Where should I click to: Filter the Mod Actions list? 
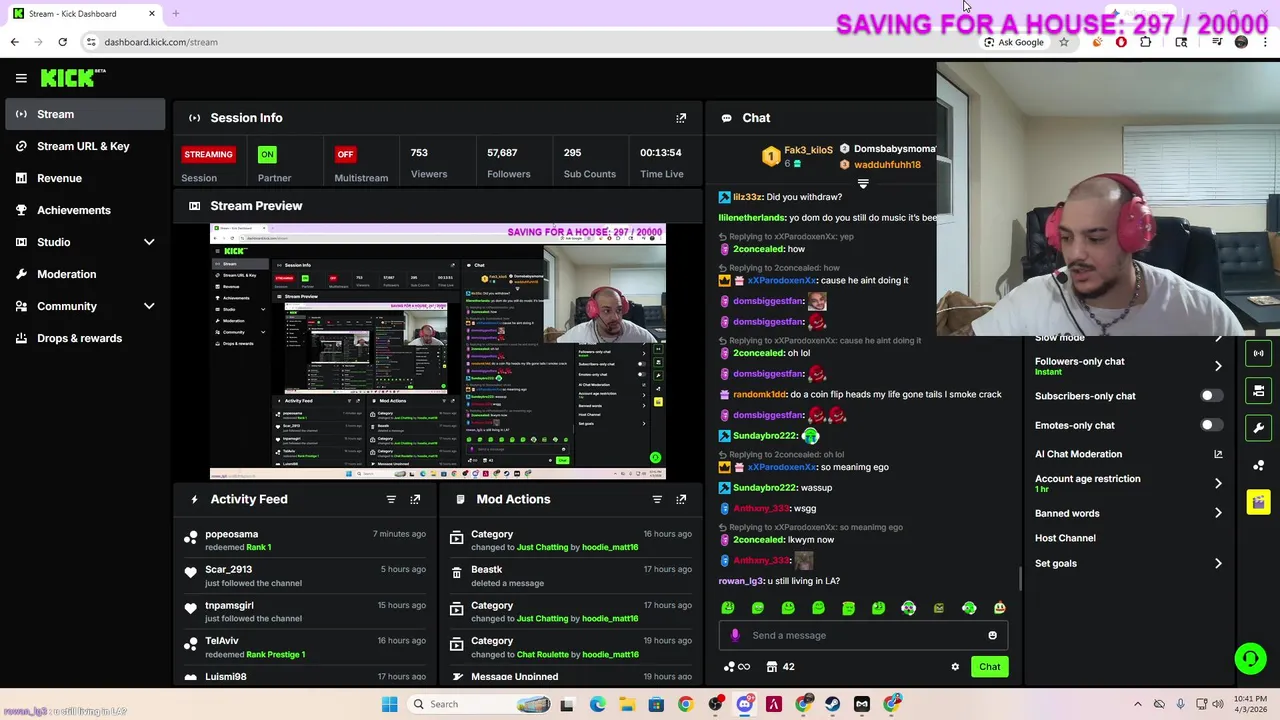(657, 499)
